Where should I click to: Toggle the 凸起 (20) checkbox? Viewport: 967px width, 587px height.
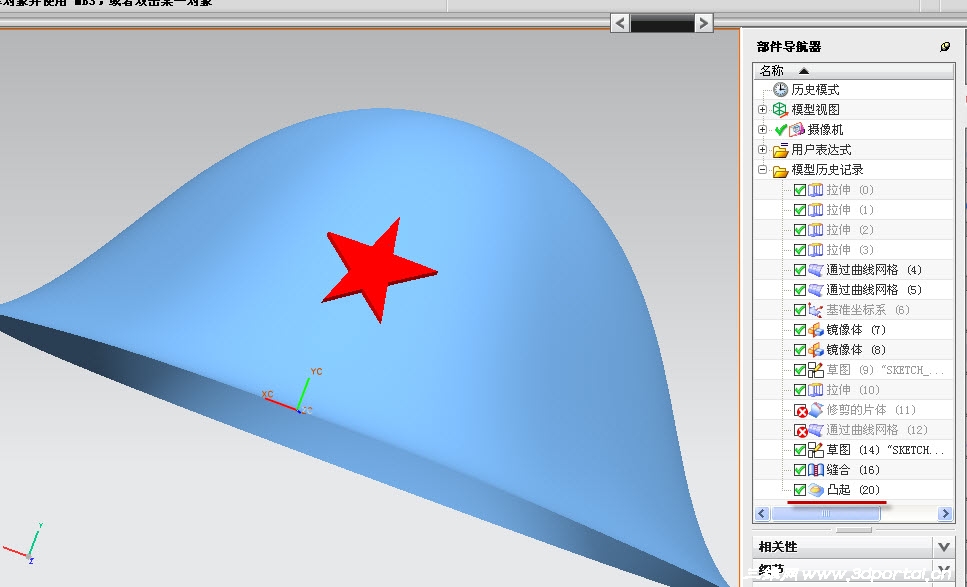coord(800,490)
